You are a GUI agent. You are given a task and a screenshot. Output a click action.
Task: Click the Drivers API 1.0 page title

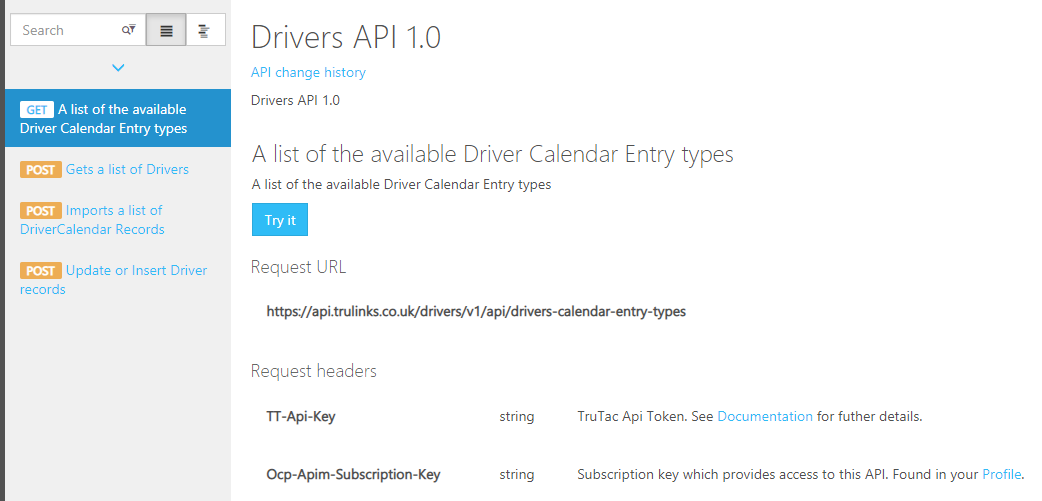(346, 37)
